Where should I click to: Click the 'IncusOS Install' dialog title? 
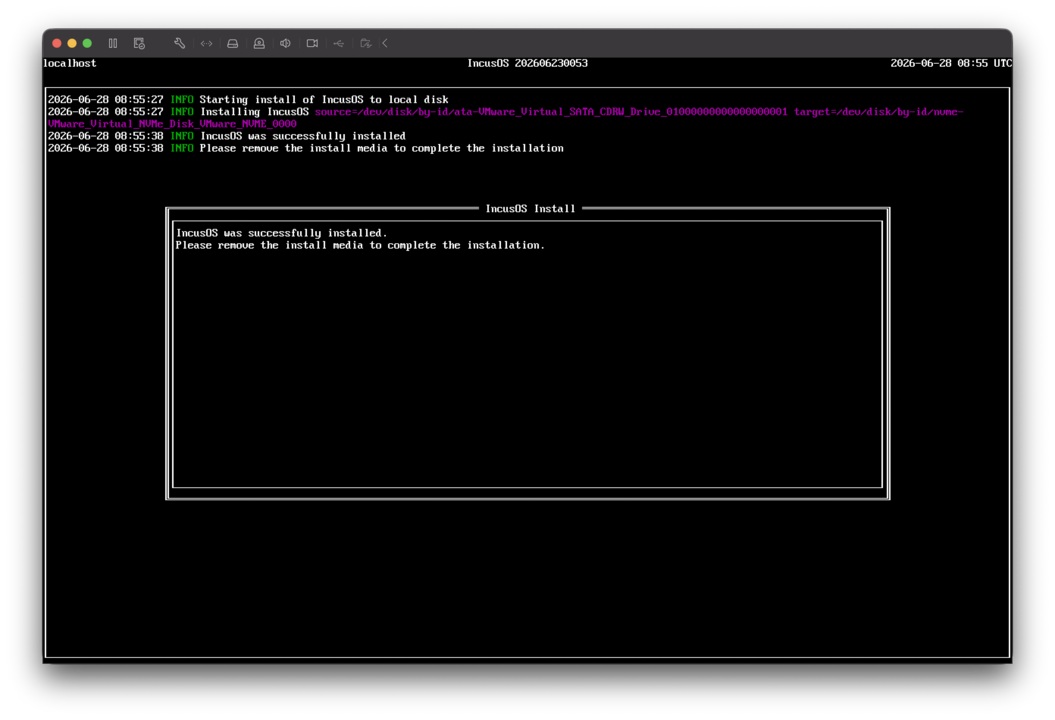[530, 209]
